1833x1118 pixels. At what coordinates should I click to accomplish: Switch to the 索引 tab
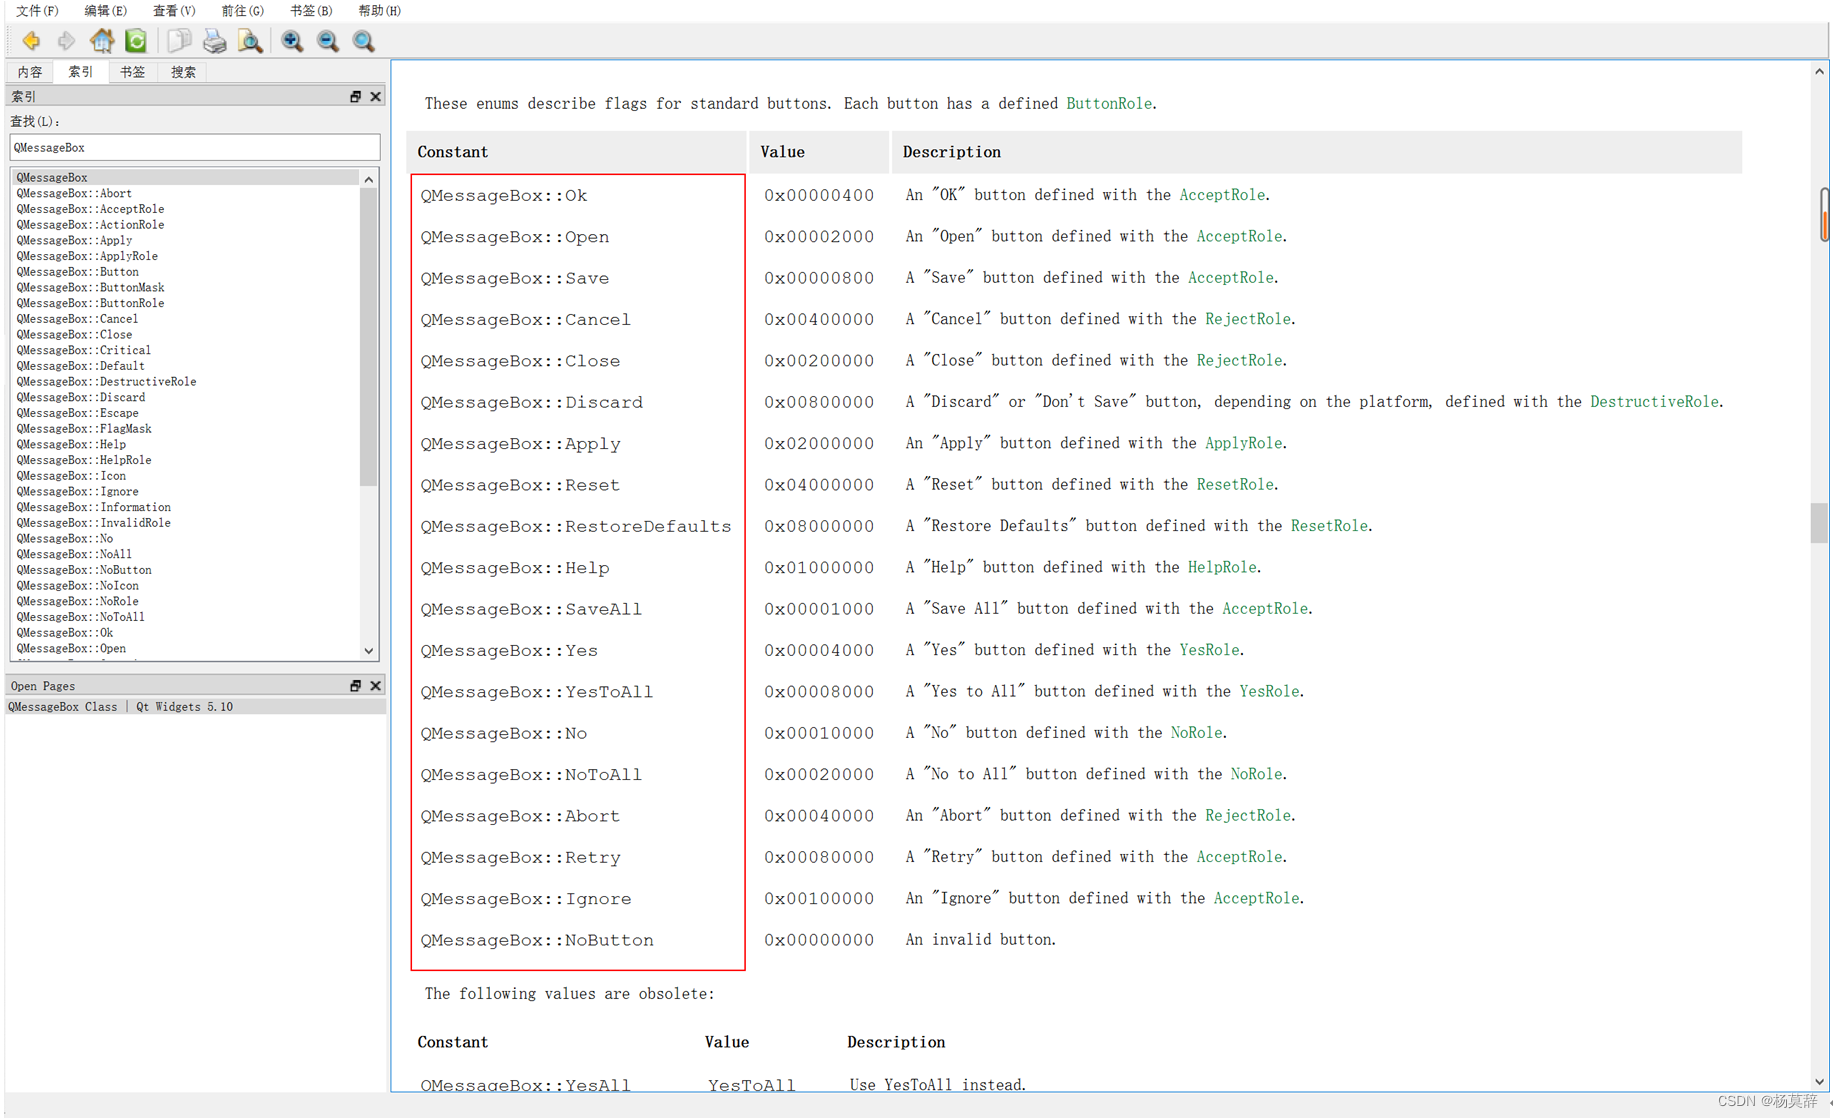point(81,72)
